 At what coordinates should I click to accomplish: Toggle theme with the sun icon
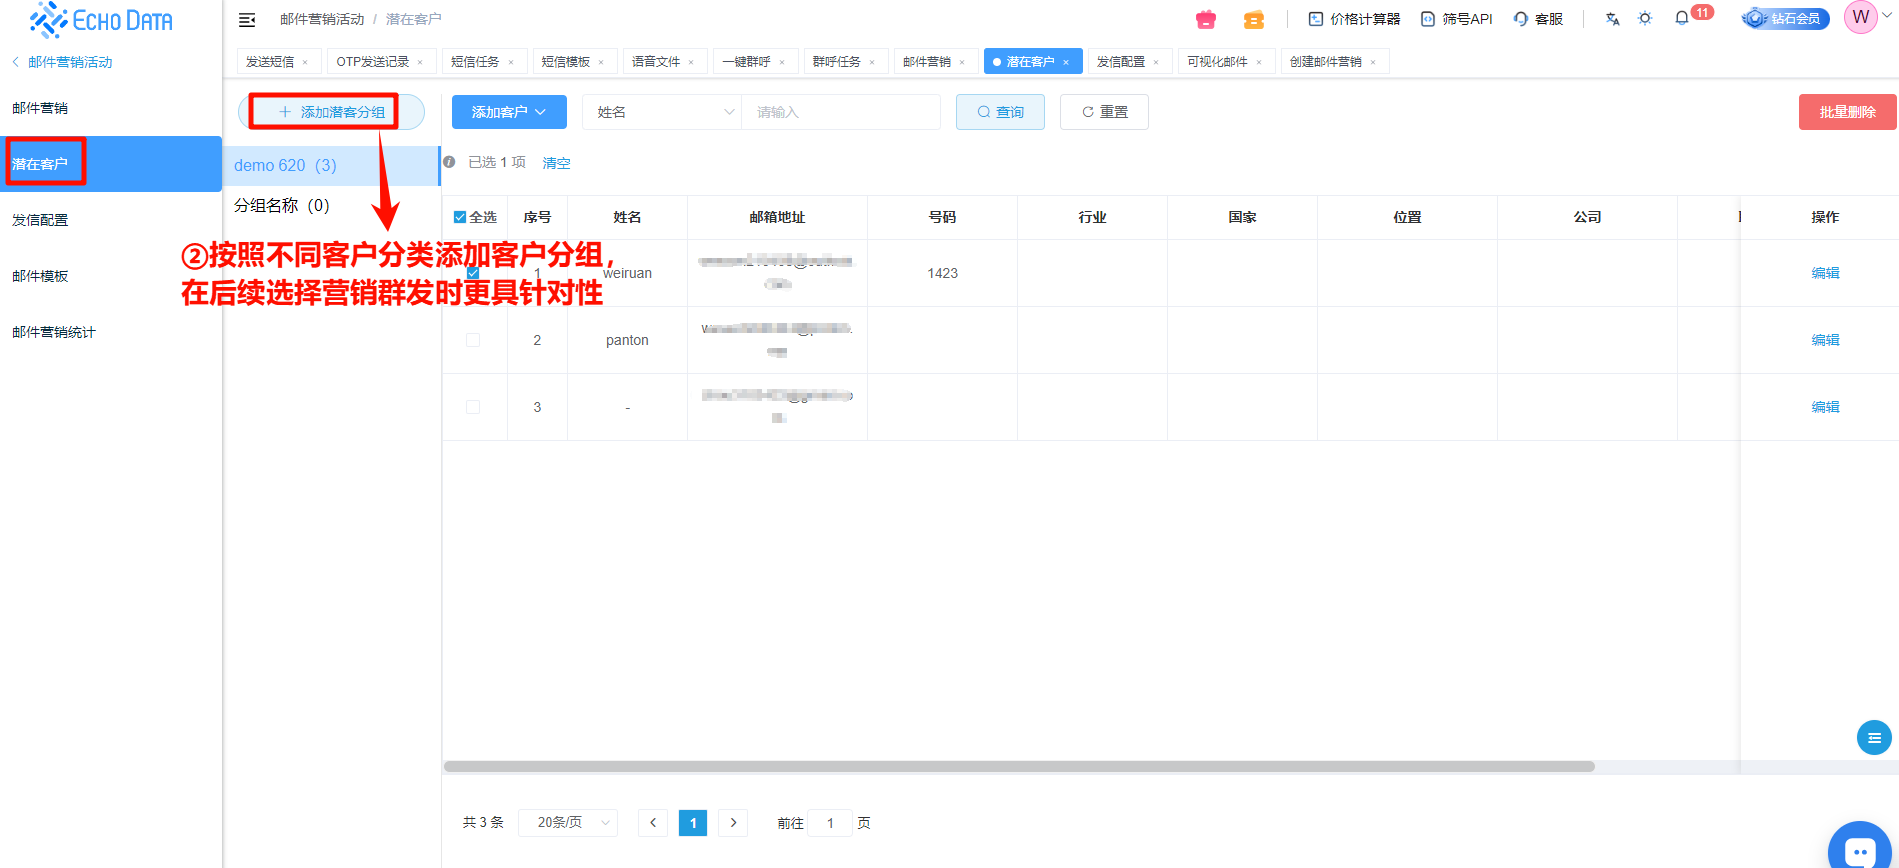click(1645, 19)
